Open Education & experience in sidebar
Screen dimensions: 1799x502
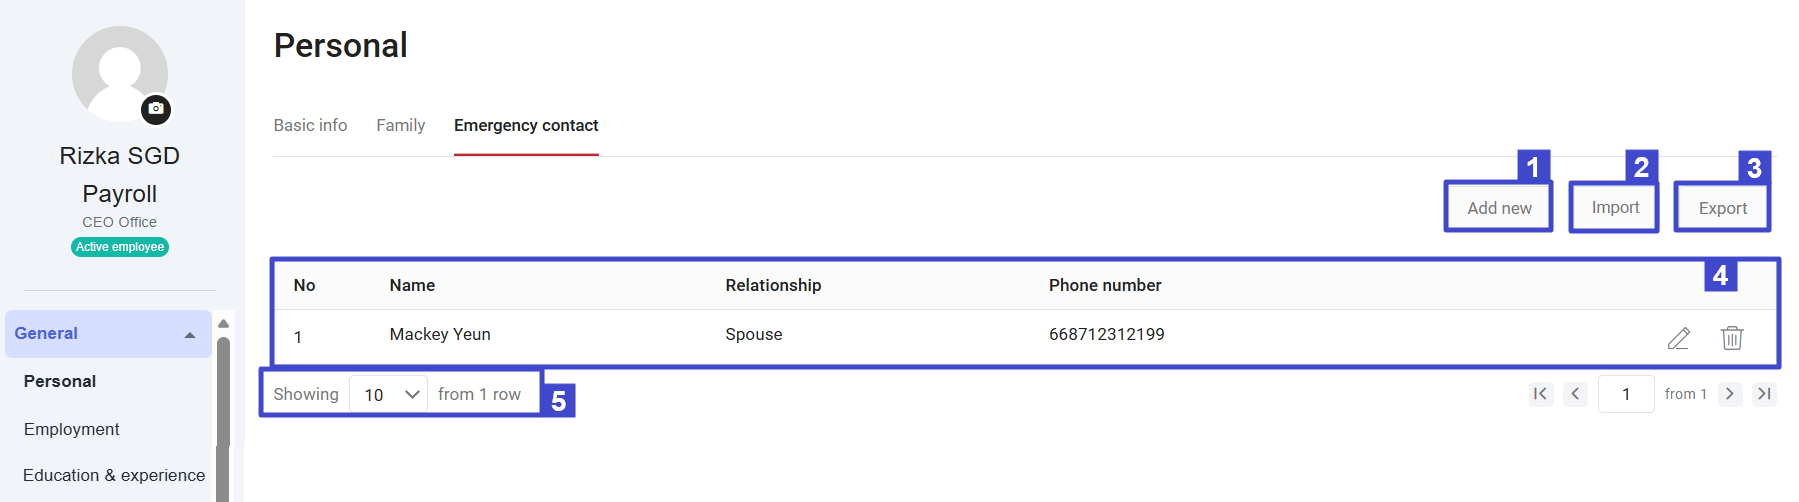point(114,475)
